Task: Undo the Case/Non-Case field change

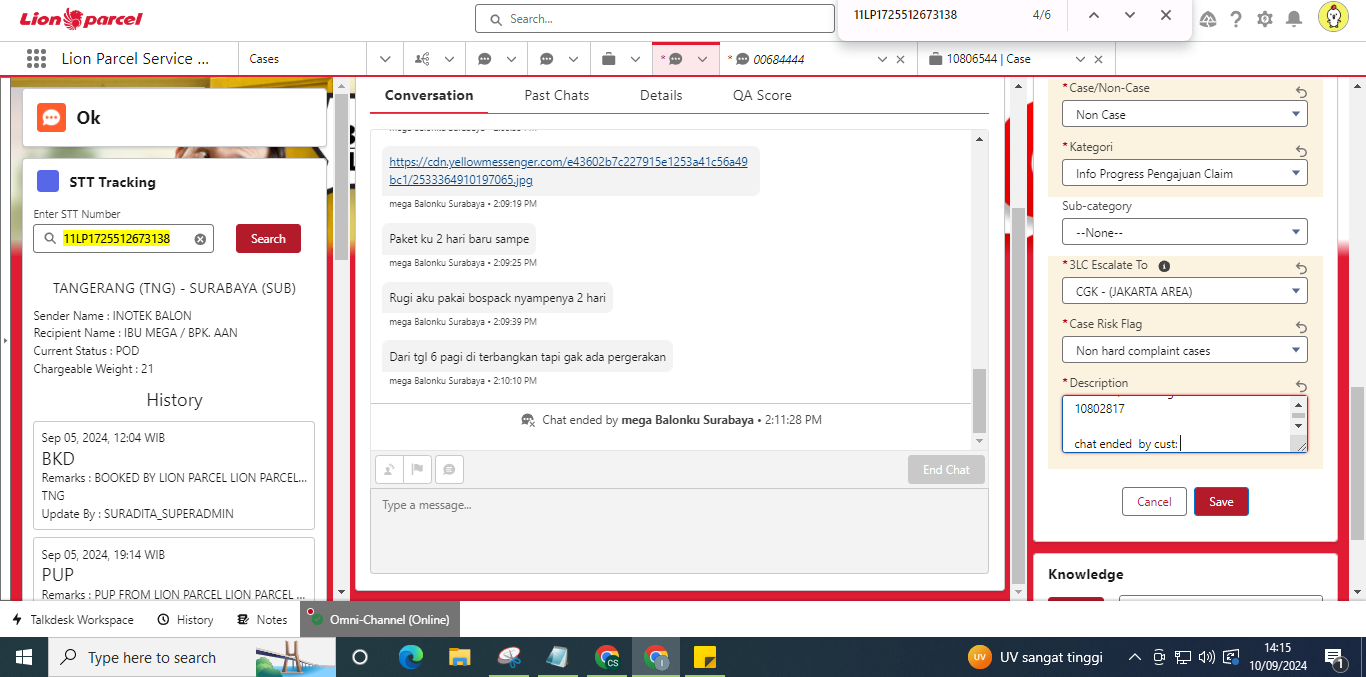Action: tap(1301, 92)
